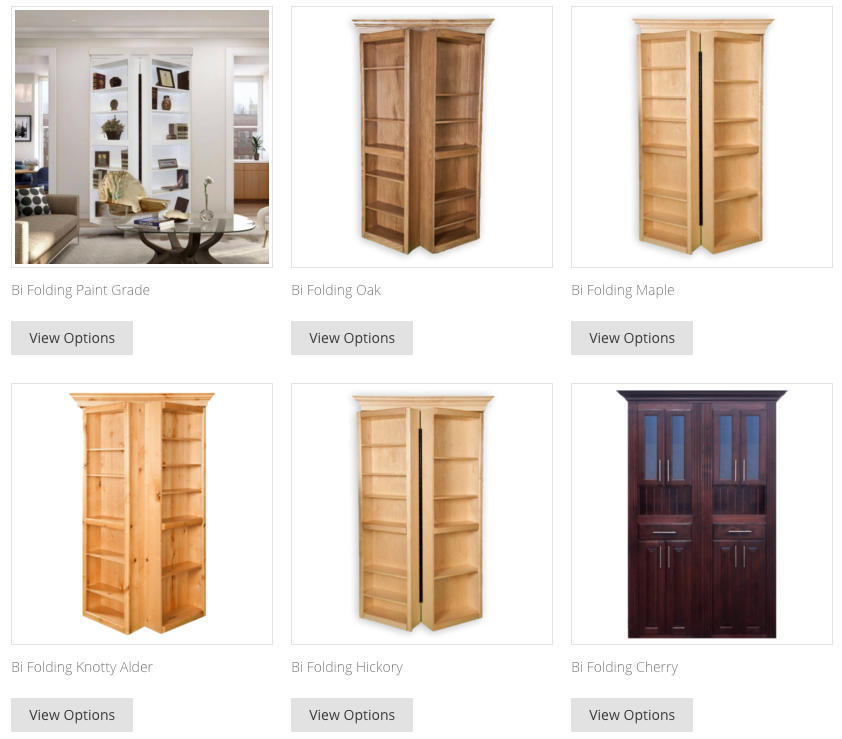Open the Bi Folding Hickory bookcase image

(x=422, y=514)
